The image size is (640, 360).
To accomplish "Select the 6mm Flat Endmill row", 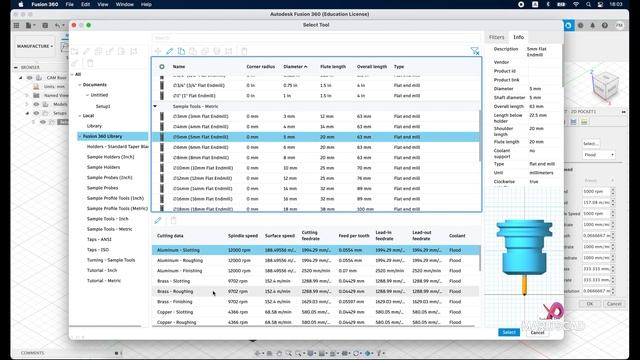I will (x=316, y=147).
